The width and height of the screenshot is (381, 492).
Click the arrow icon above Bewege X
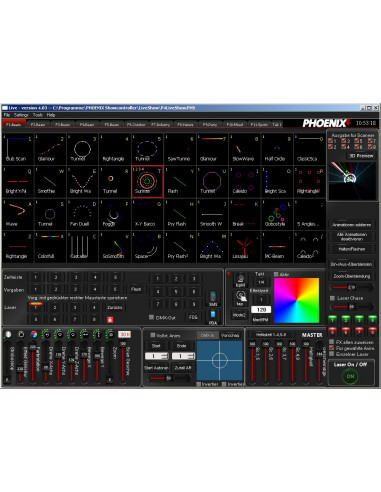point(85,334)
